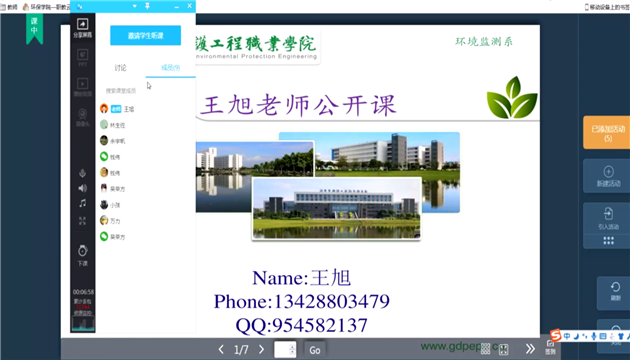The image size is (630, 360).
Task: Click the music note icon
Action: click(x=82, y=203)
